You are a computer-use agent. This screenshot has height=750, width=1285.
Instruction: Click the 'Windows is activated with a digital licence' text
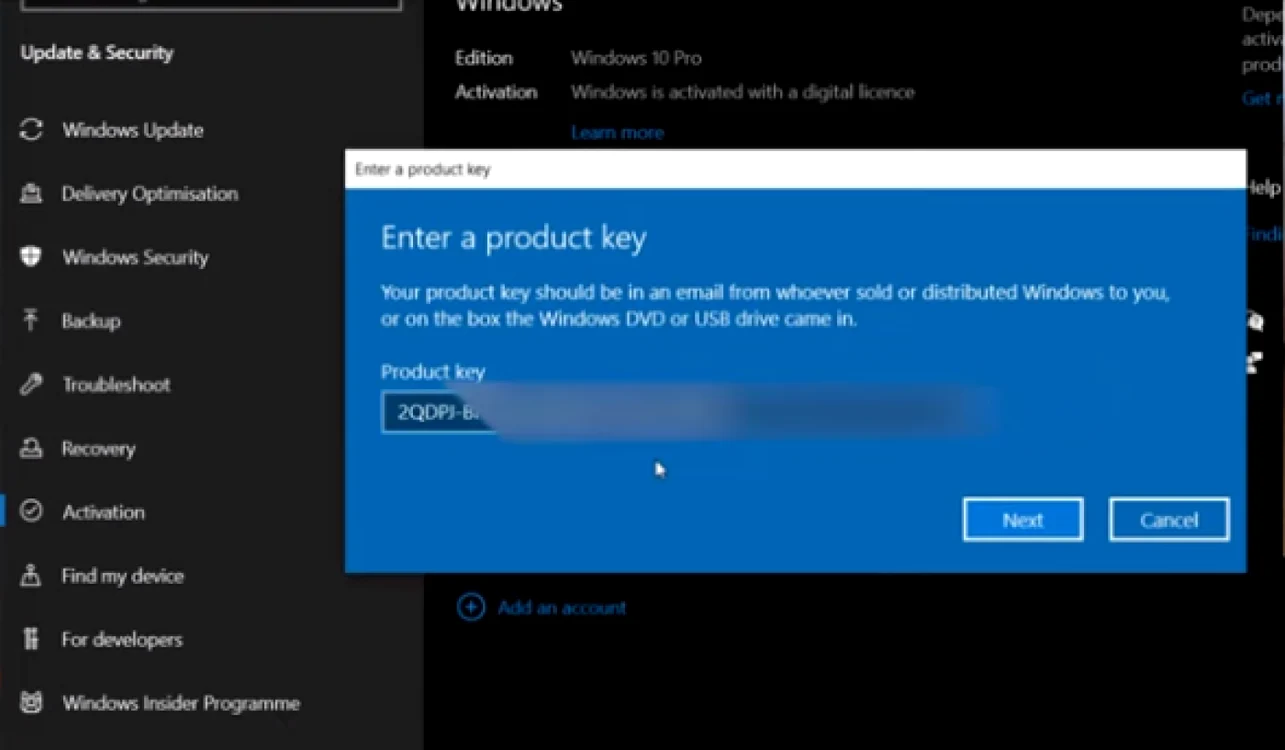point(743,92)
